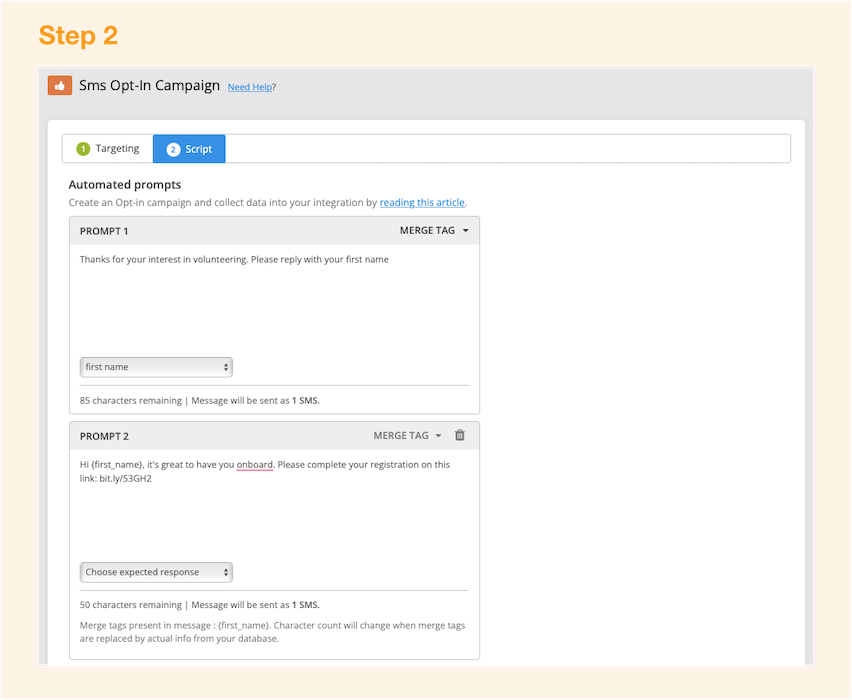The width and height of the screenshot is (852, 700).
Task: Click into the Prompt 2 message text area
Action: click(x=274, y=503)
